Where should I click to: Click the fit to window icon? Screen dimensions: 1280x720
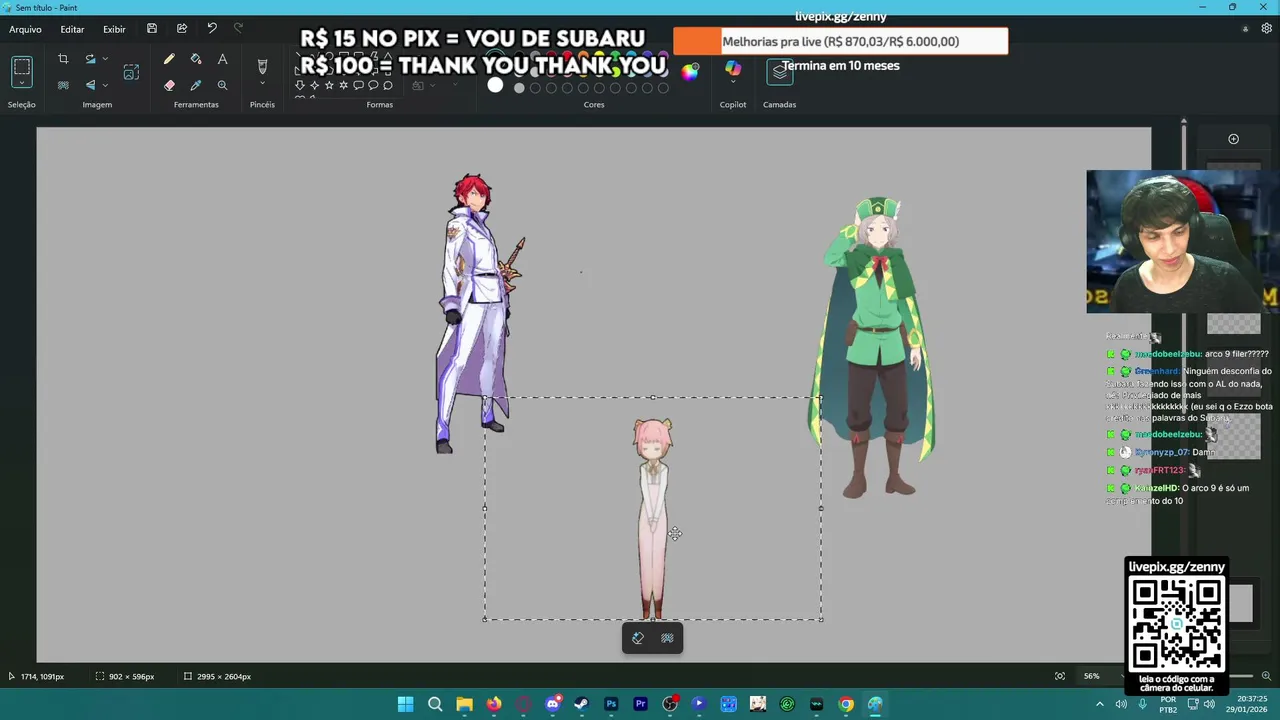[x=1060, y=676]
